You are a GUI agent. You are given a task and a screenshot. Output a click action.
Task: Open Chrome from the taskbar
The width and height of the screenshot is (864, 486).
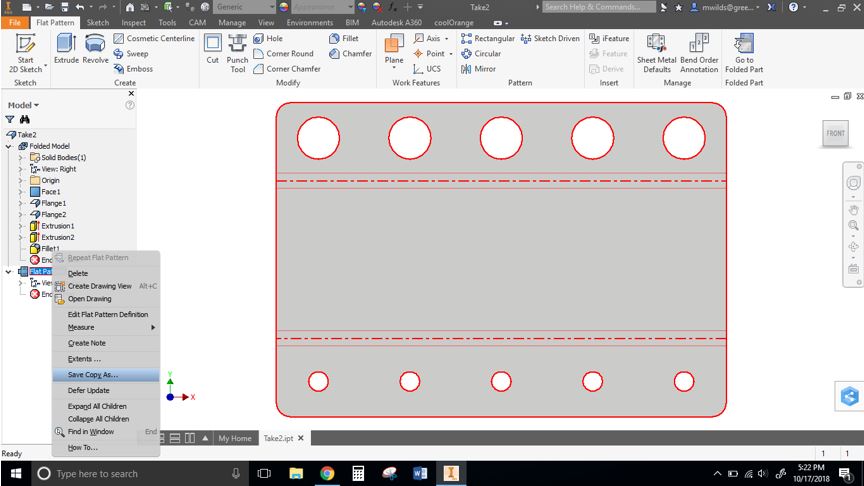[x=327, y=473]
